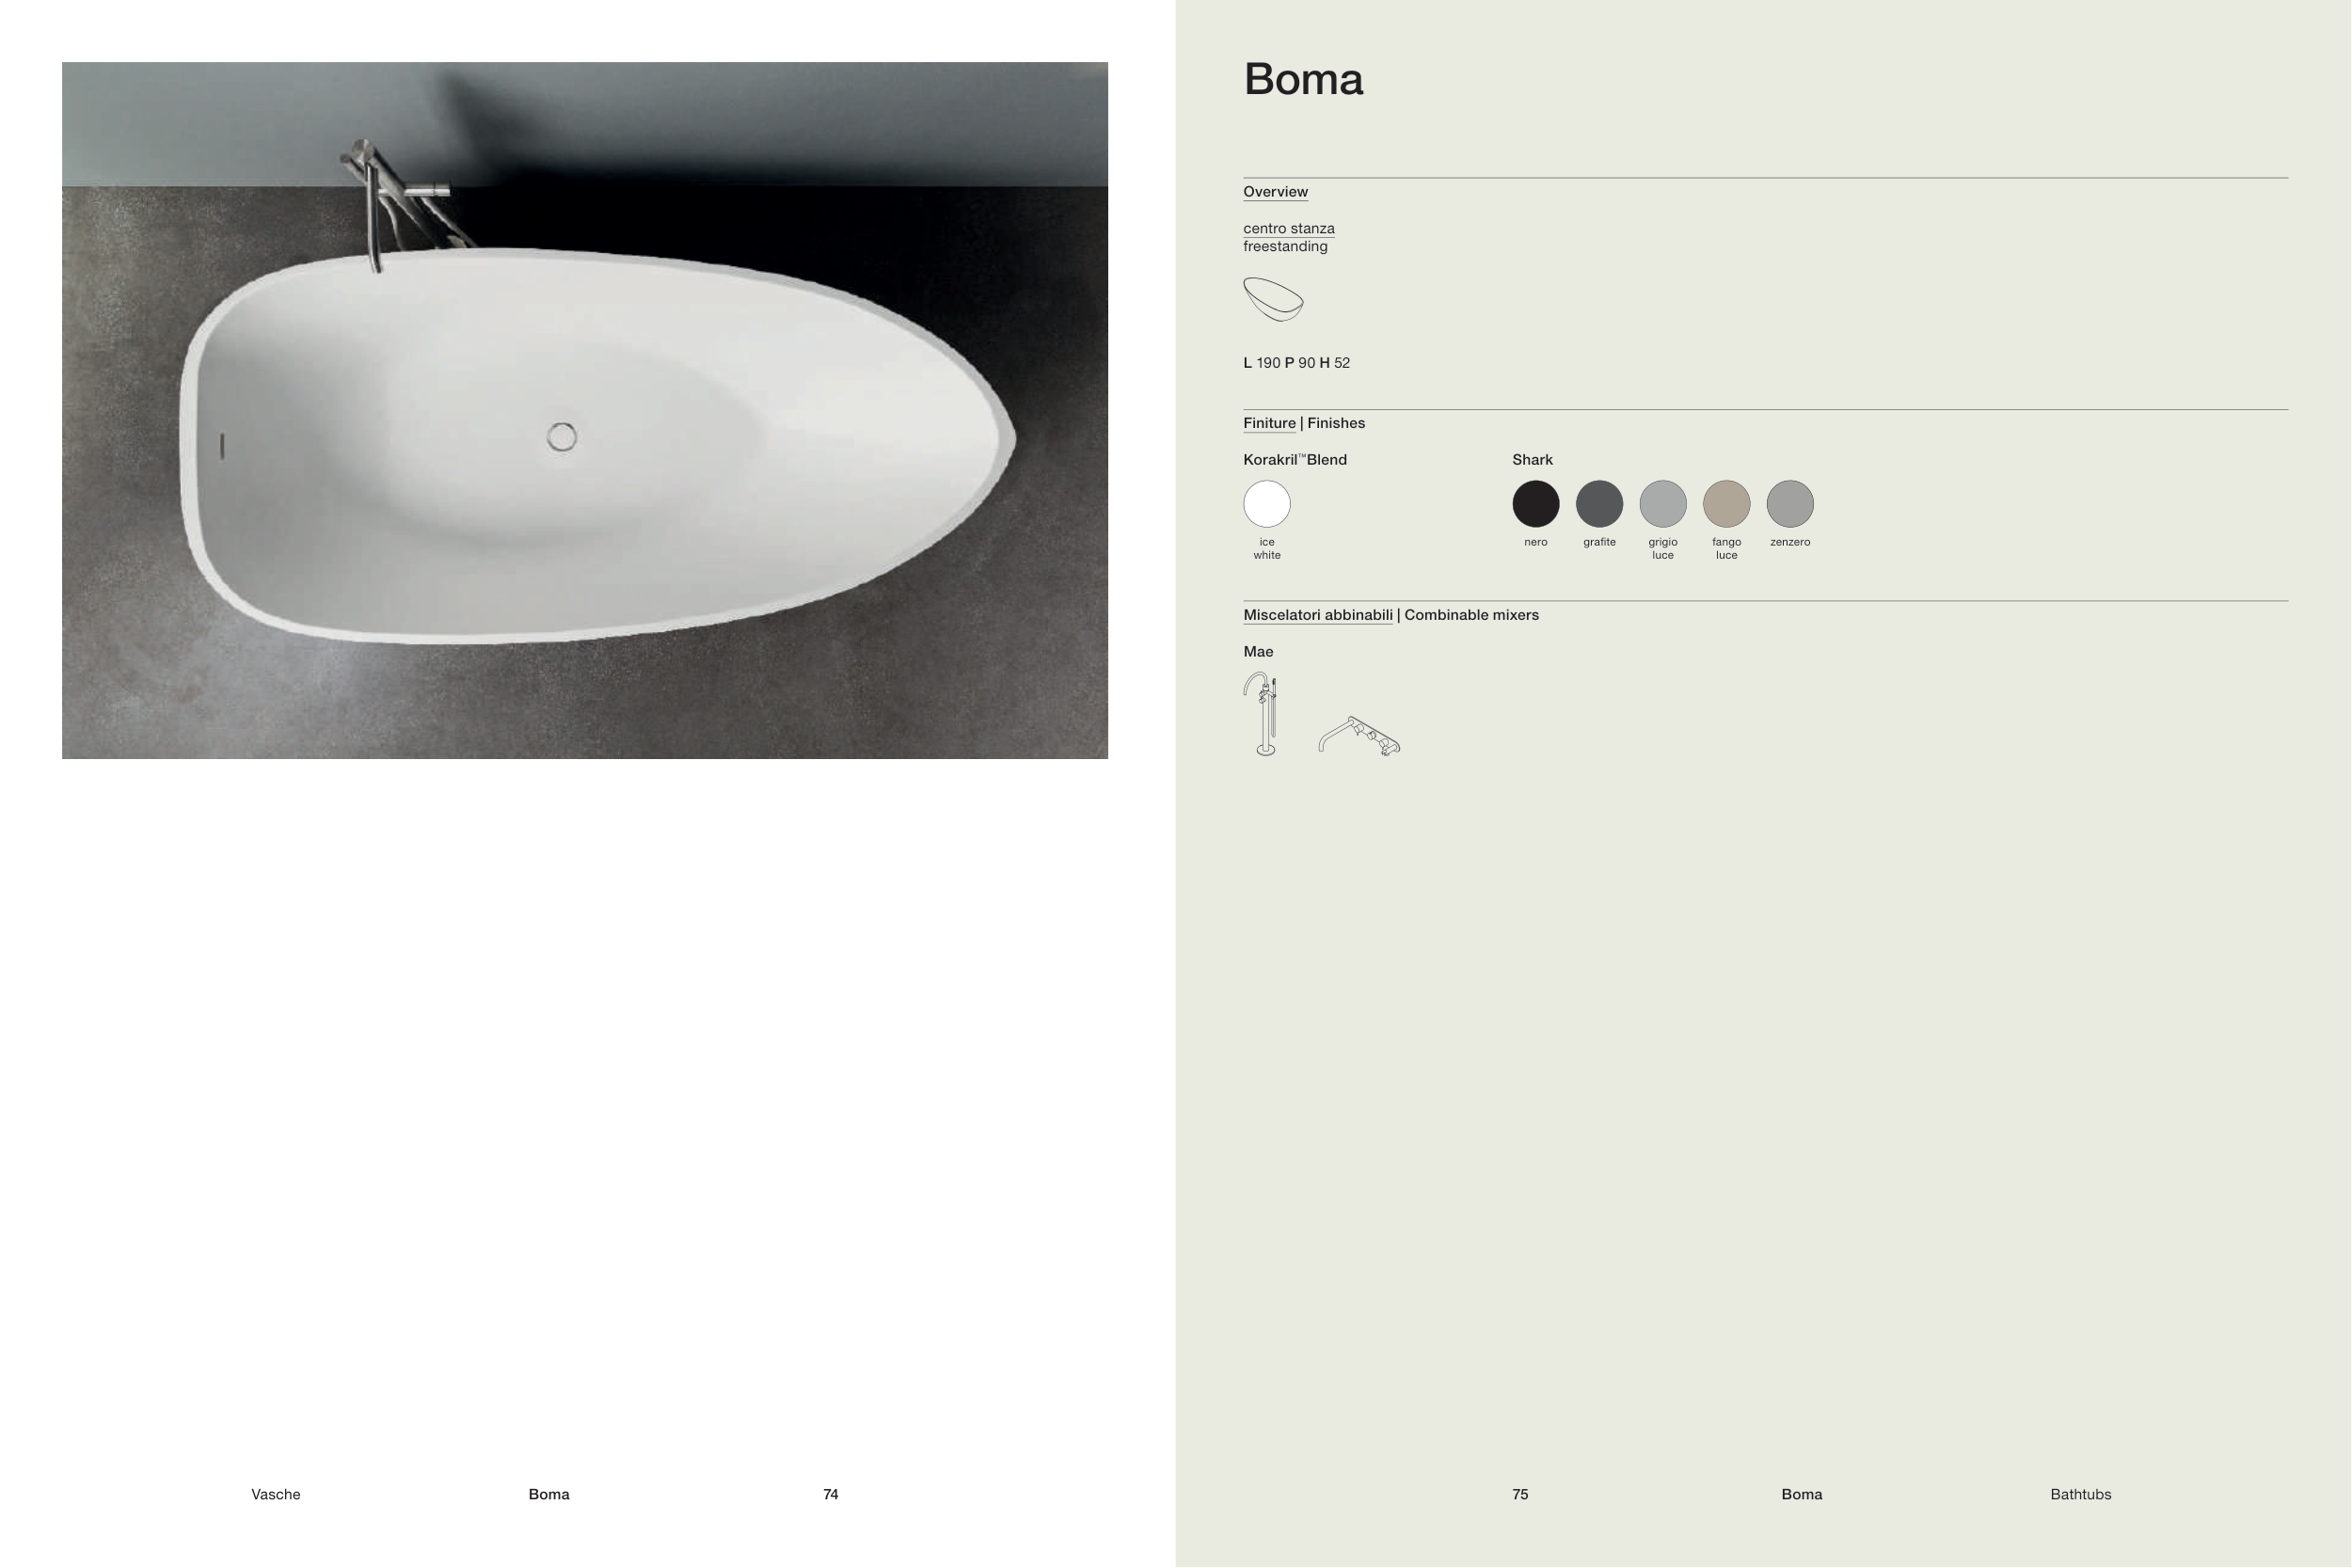Image resolution: width=2352 pixels, height=1568 pixels.
Task: Click the bathtub outline shape icon
Action: [1273, 299]
